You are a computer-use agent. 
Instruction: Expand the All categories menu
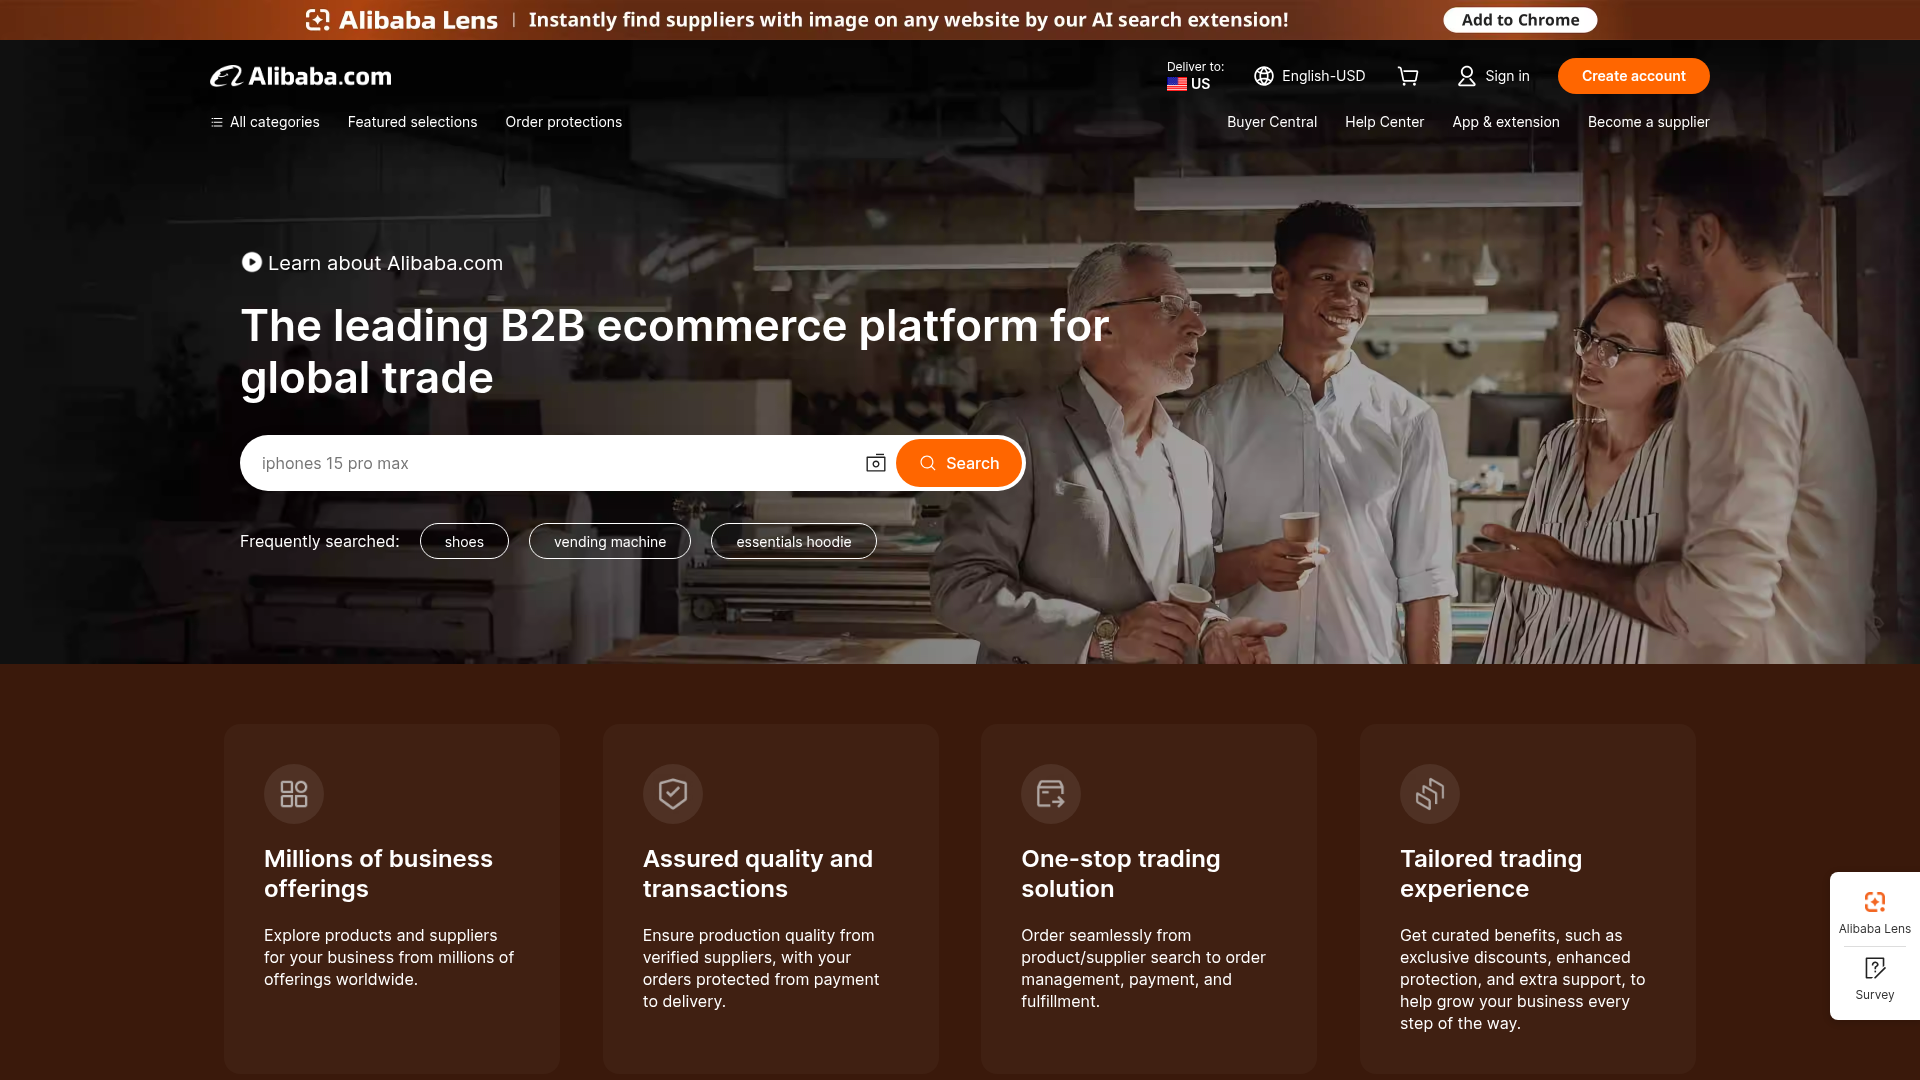(264, 121)
